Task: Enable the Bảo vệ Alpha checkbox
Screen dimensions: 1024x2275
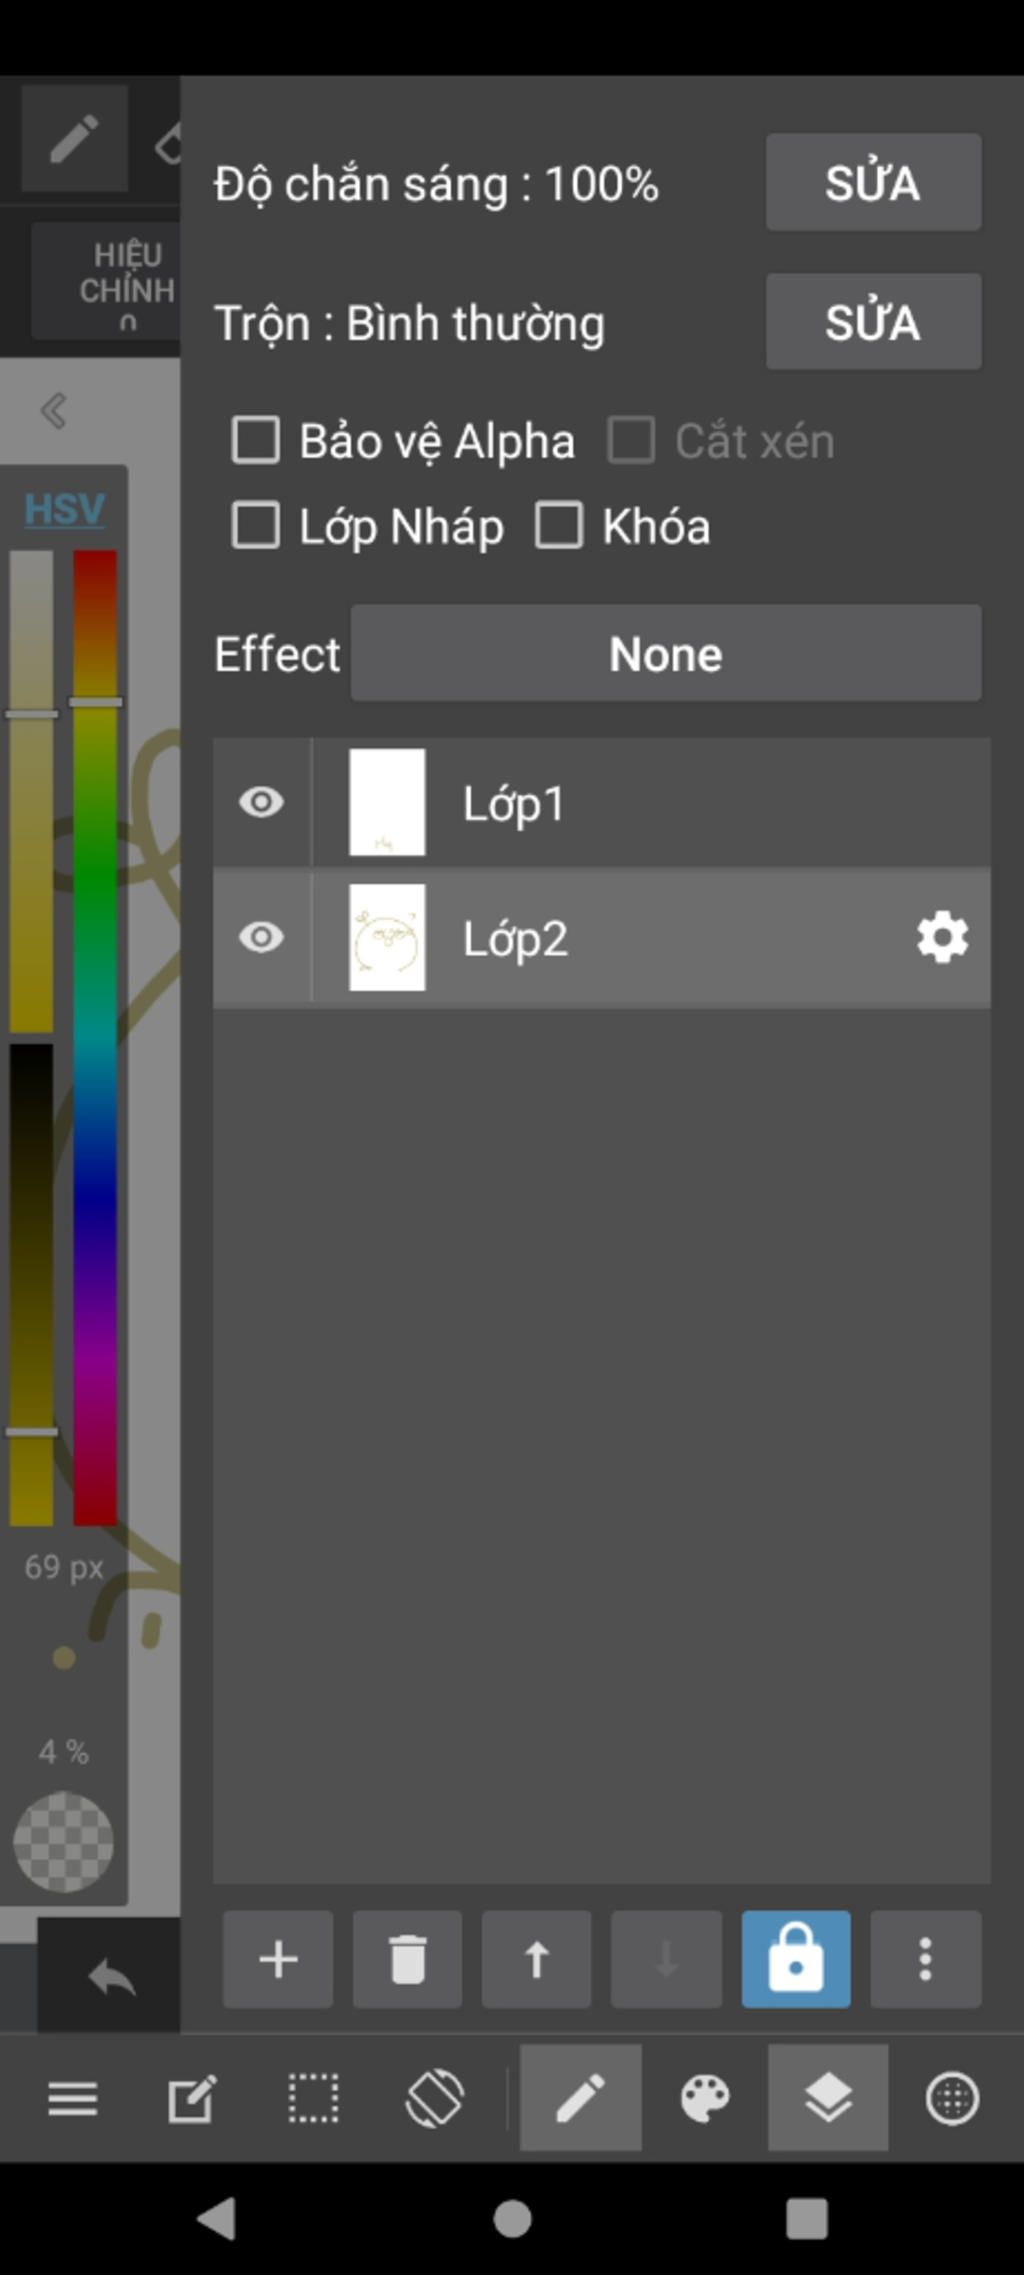Action: [x=256, y=440]
